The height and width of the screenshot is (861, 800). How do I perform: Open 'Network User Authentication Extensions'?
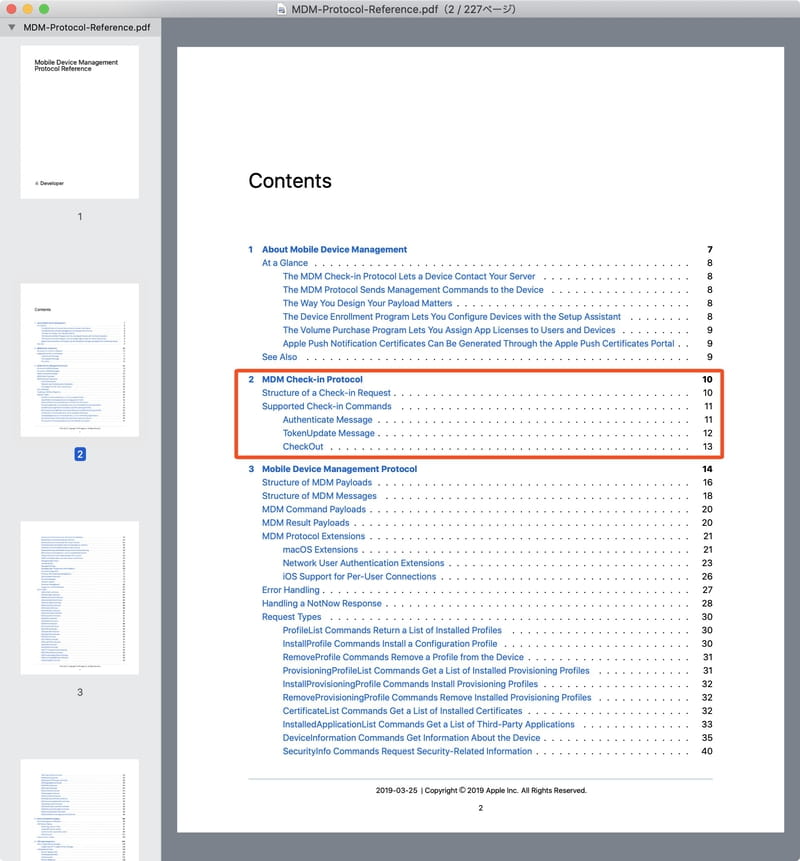[x=363, y=563]
